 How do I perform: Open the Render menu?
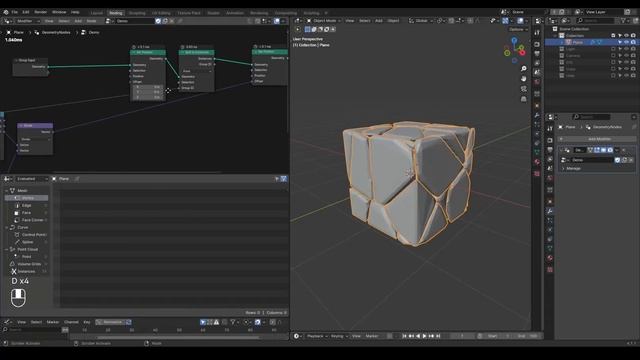point(40,12)
